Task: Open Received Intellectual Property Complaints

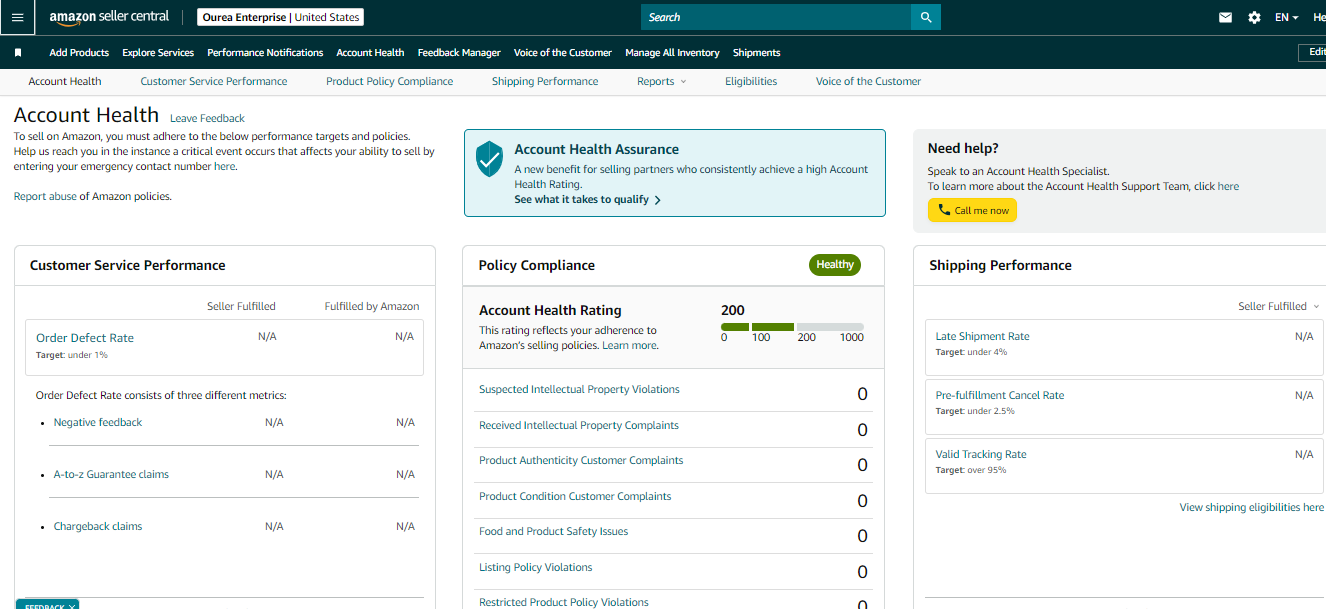Action: pos(579,425)
